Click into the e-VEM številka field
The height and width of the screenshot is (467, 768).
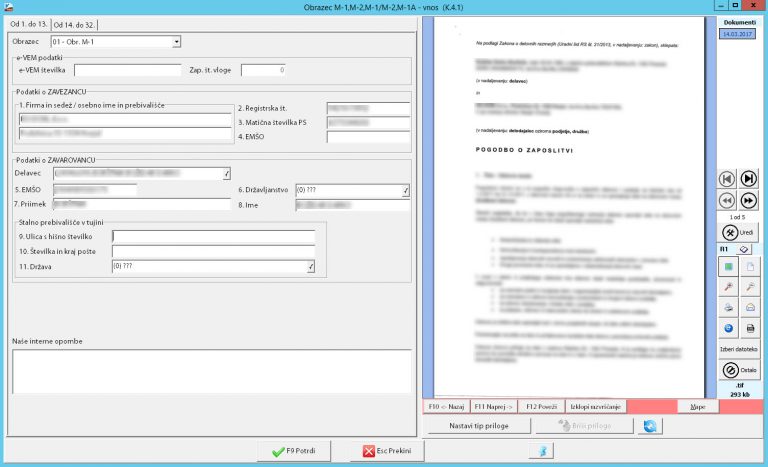click(x=126, y=70)
